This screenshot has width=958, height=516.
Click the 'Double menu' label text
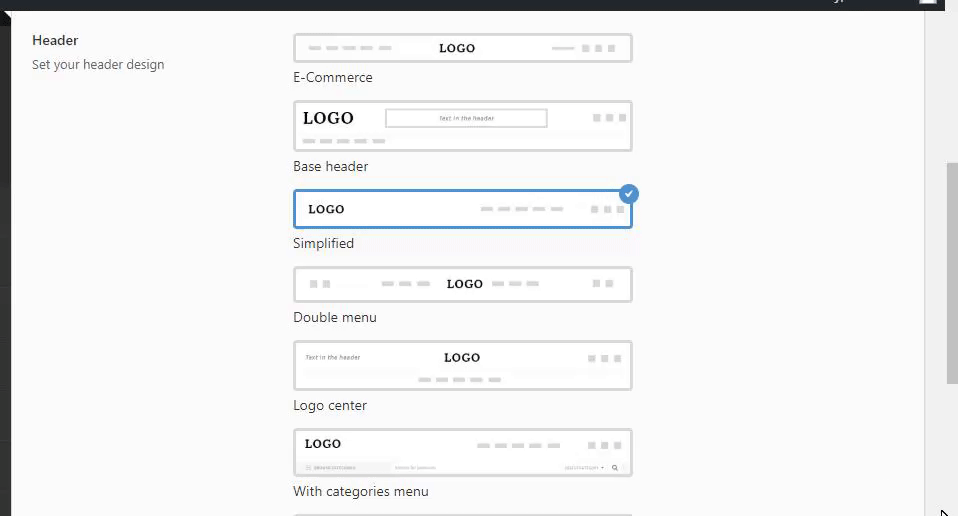tap(334, 317)
